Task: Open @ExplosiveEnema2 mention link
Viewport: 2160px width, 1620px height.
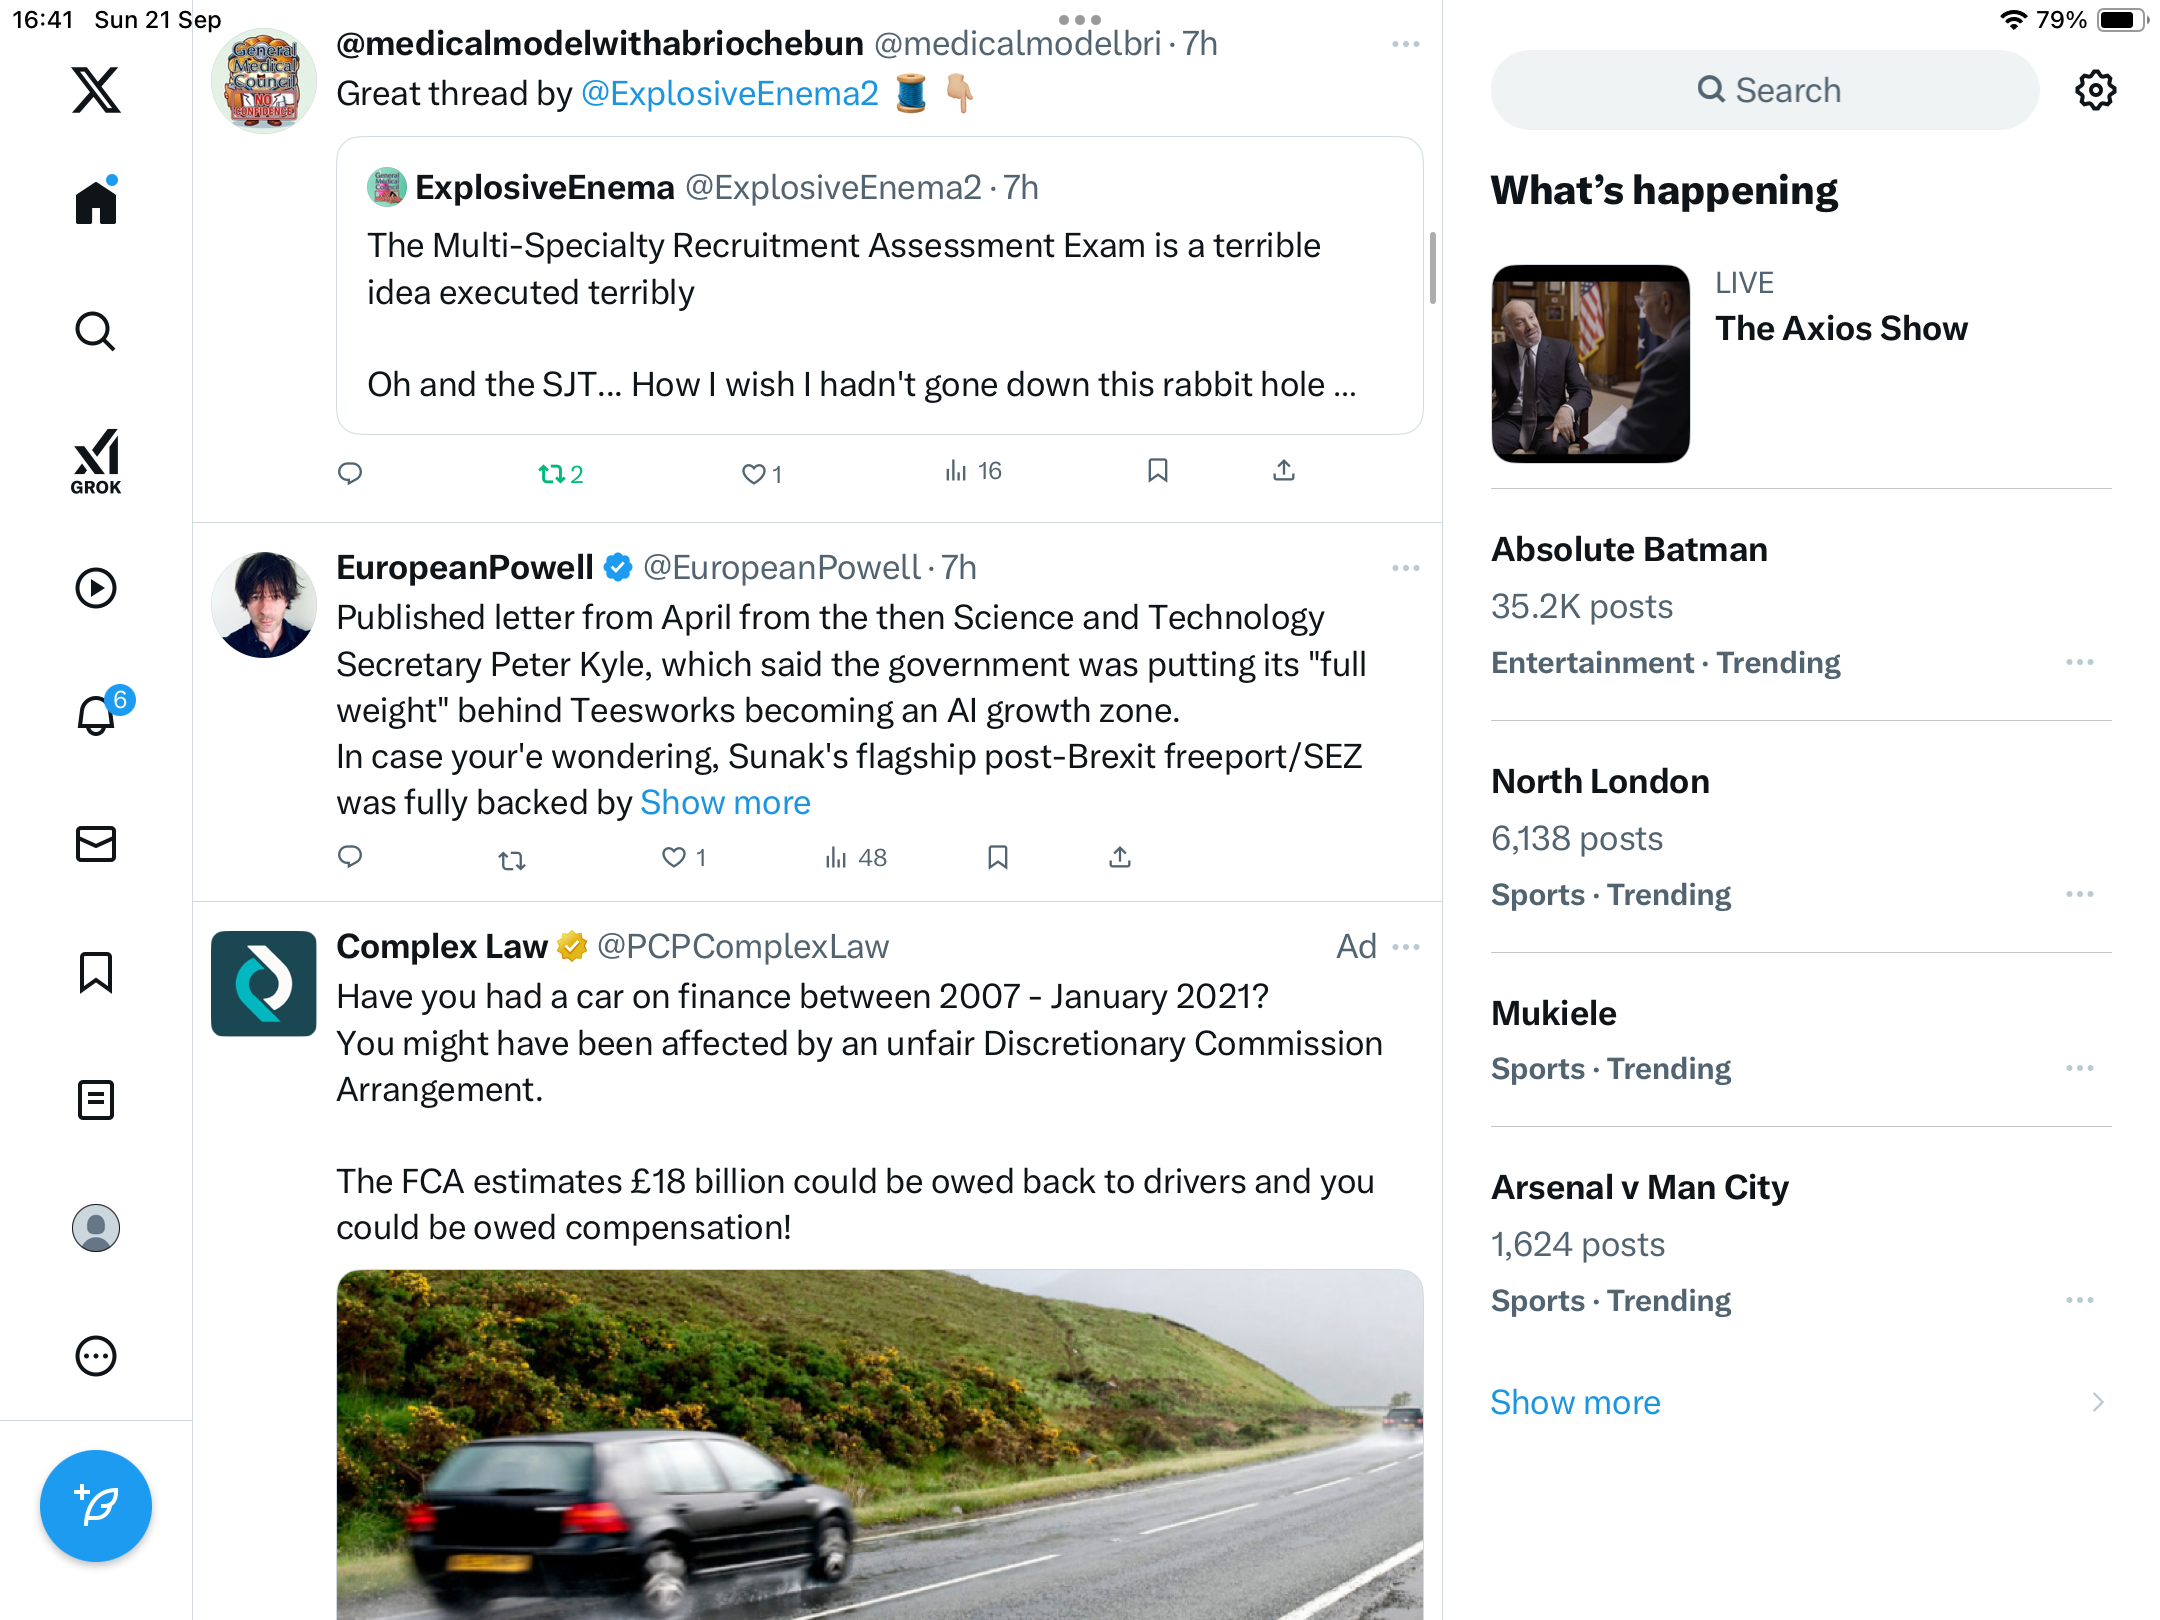Action: (x=729, y=94)
